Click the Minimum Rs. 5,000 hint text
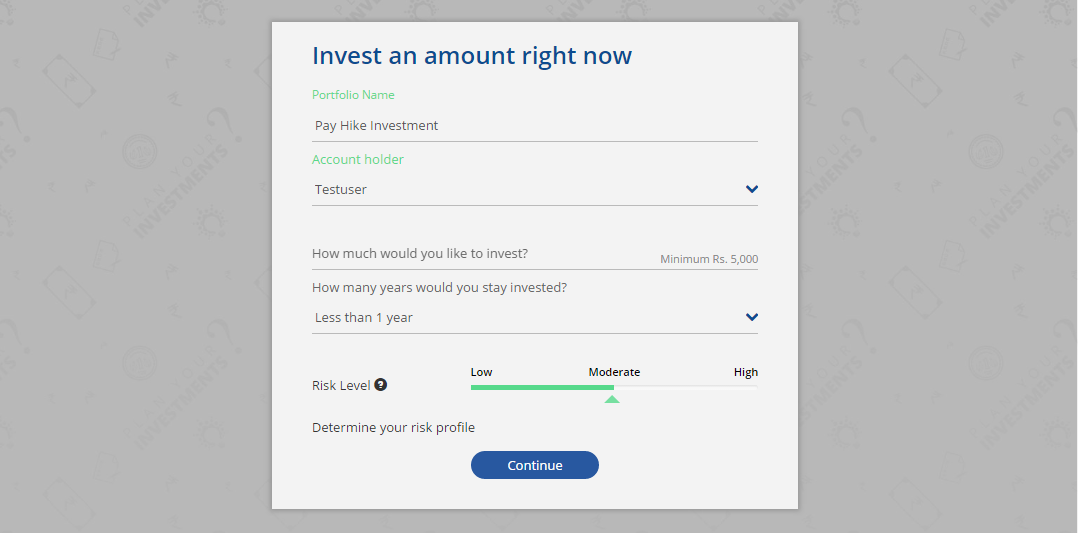Image resolution: width=1078 pixels, height=533 pixels. 709,259
